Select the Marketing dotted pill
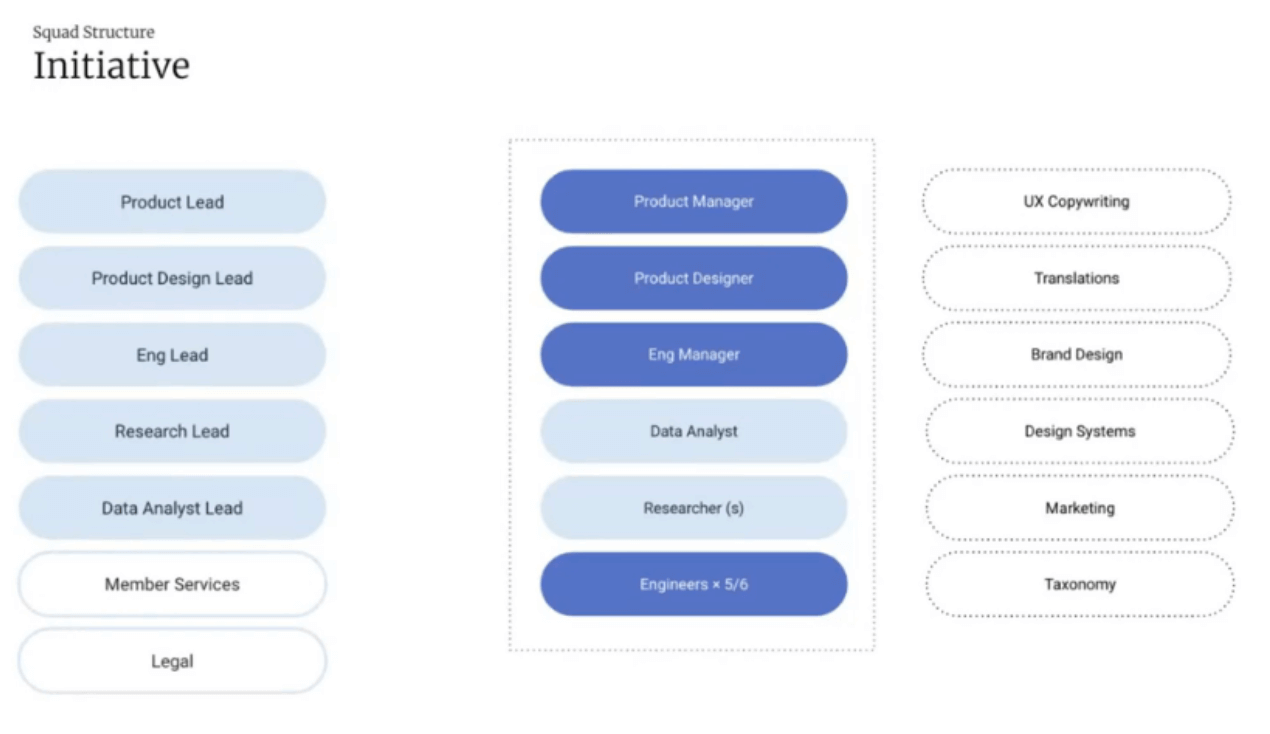 point(1079,508)
